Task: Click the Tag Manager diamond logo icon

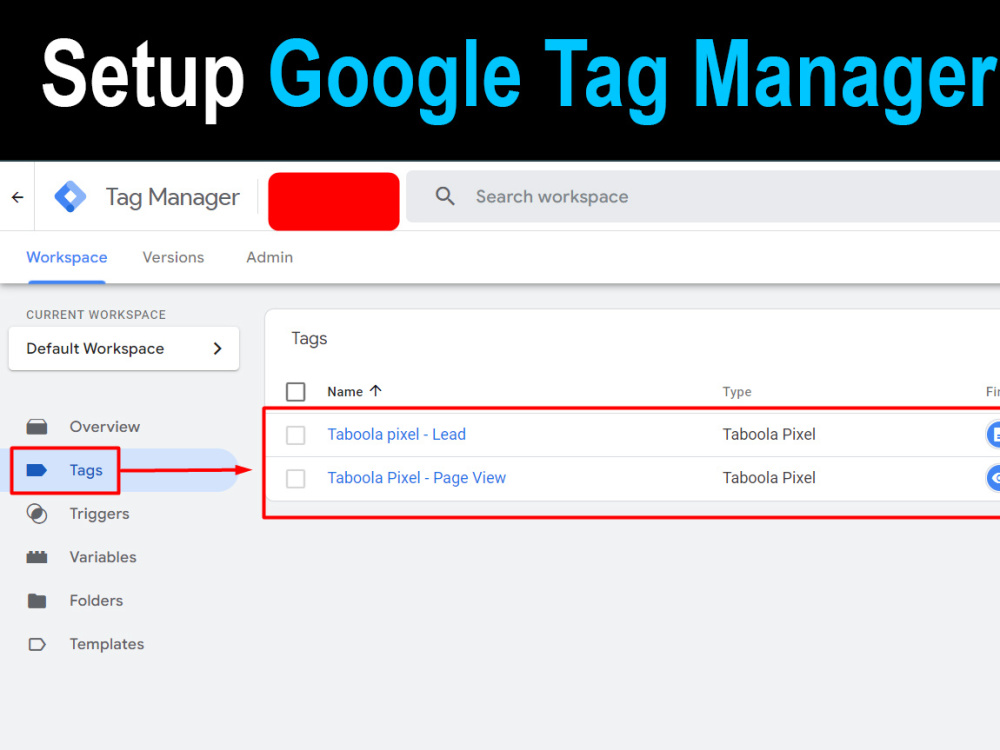Action: tap(70, 196)
